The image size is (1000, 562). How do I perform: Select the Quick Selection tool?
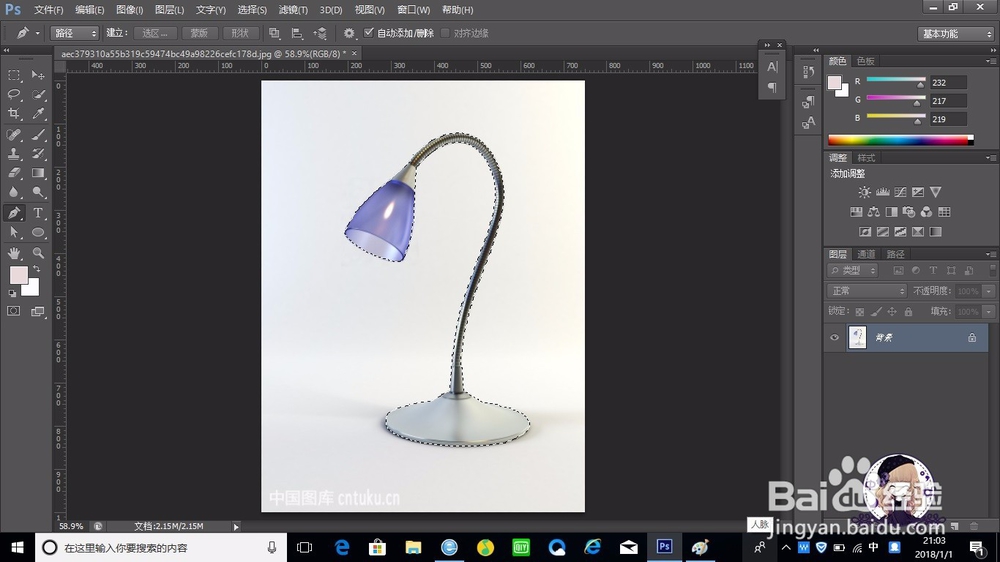point(38,94)
